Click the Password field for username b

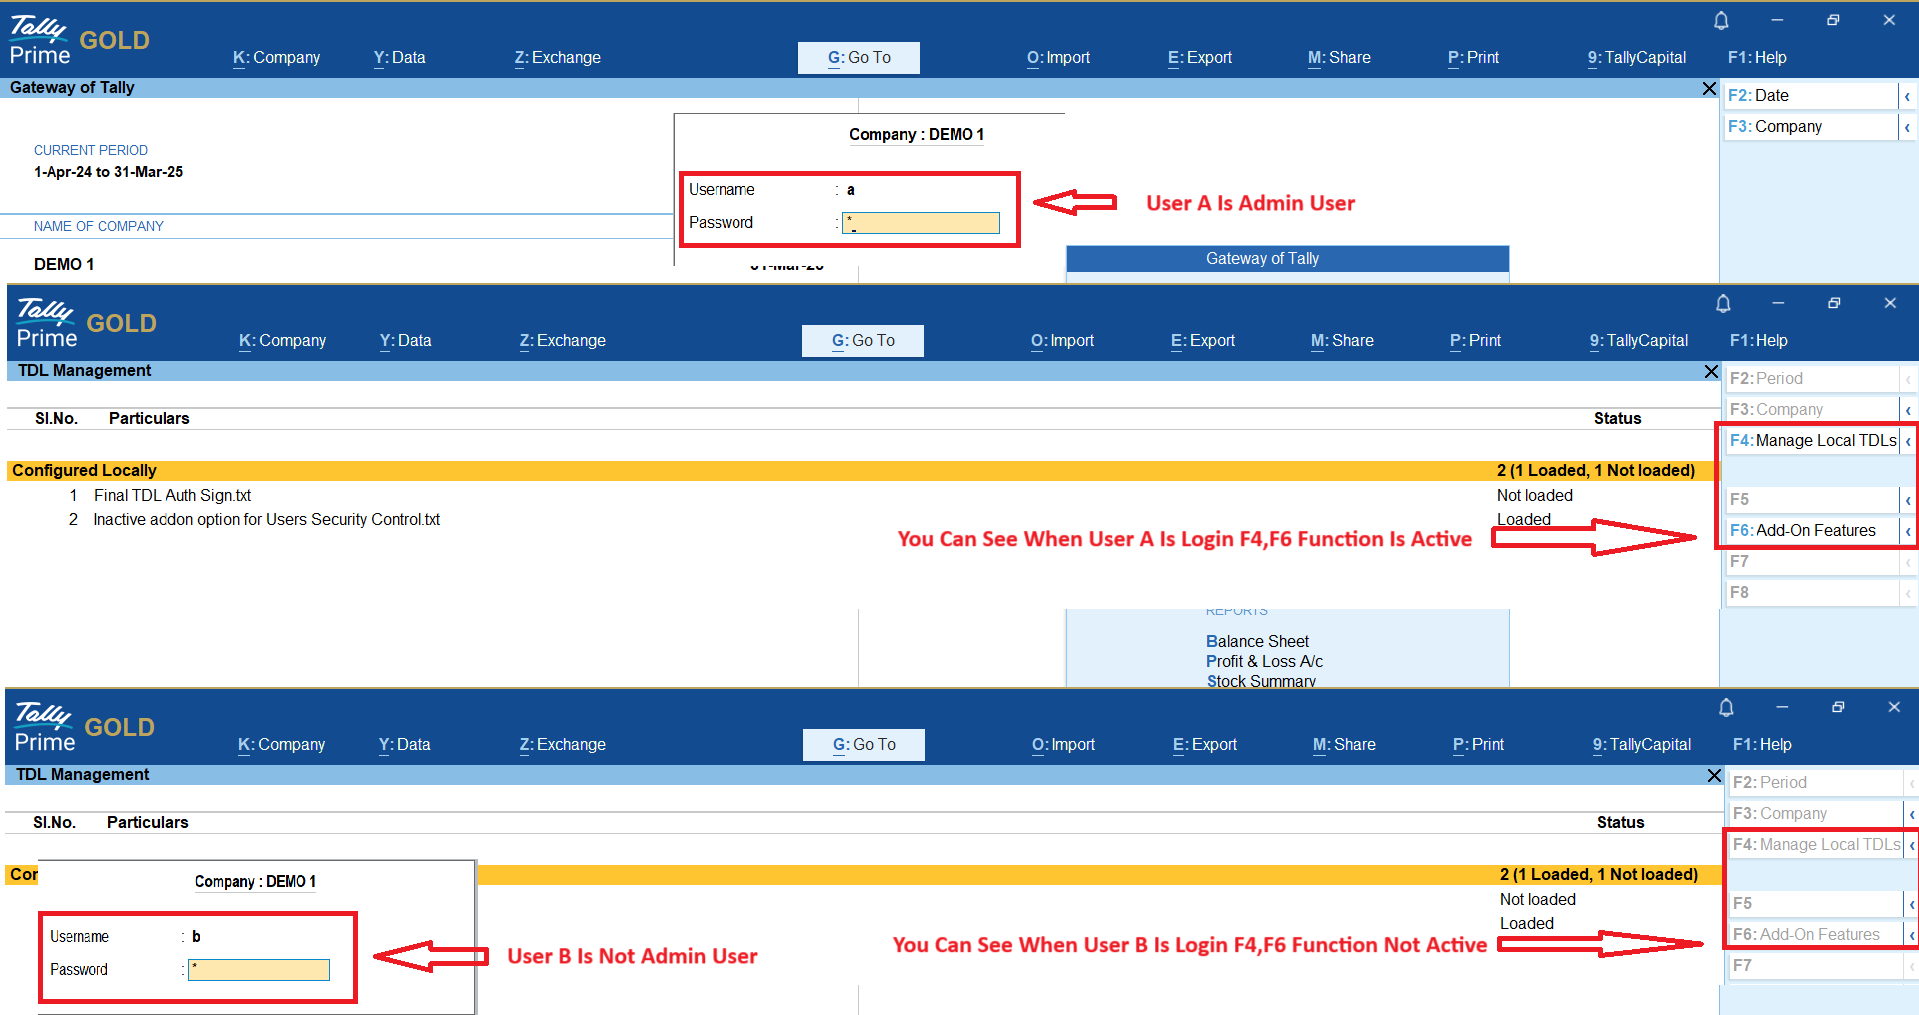coord(259,970)
